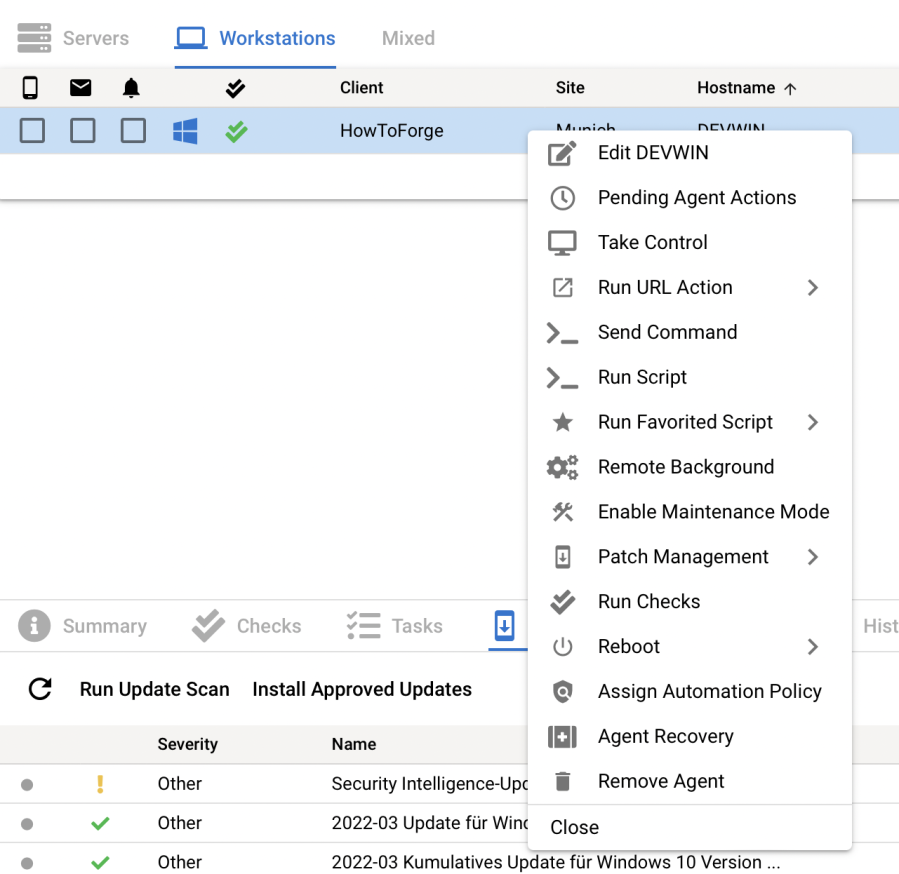Viewport: 899px width, 874px height.
Task: Sort the table by Hostname column header
Action: tap(736, 88)
